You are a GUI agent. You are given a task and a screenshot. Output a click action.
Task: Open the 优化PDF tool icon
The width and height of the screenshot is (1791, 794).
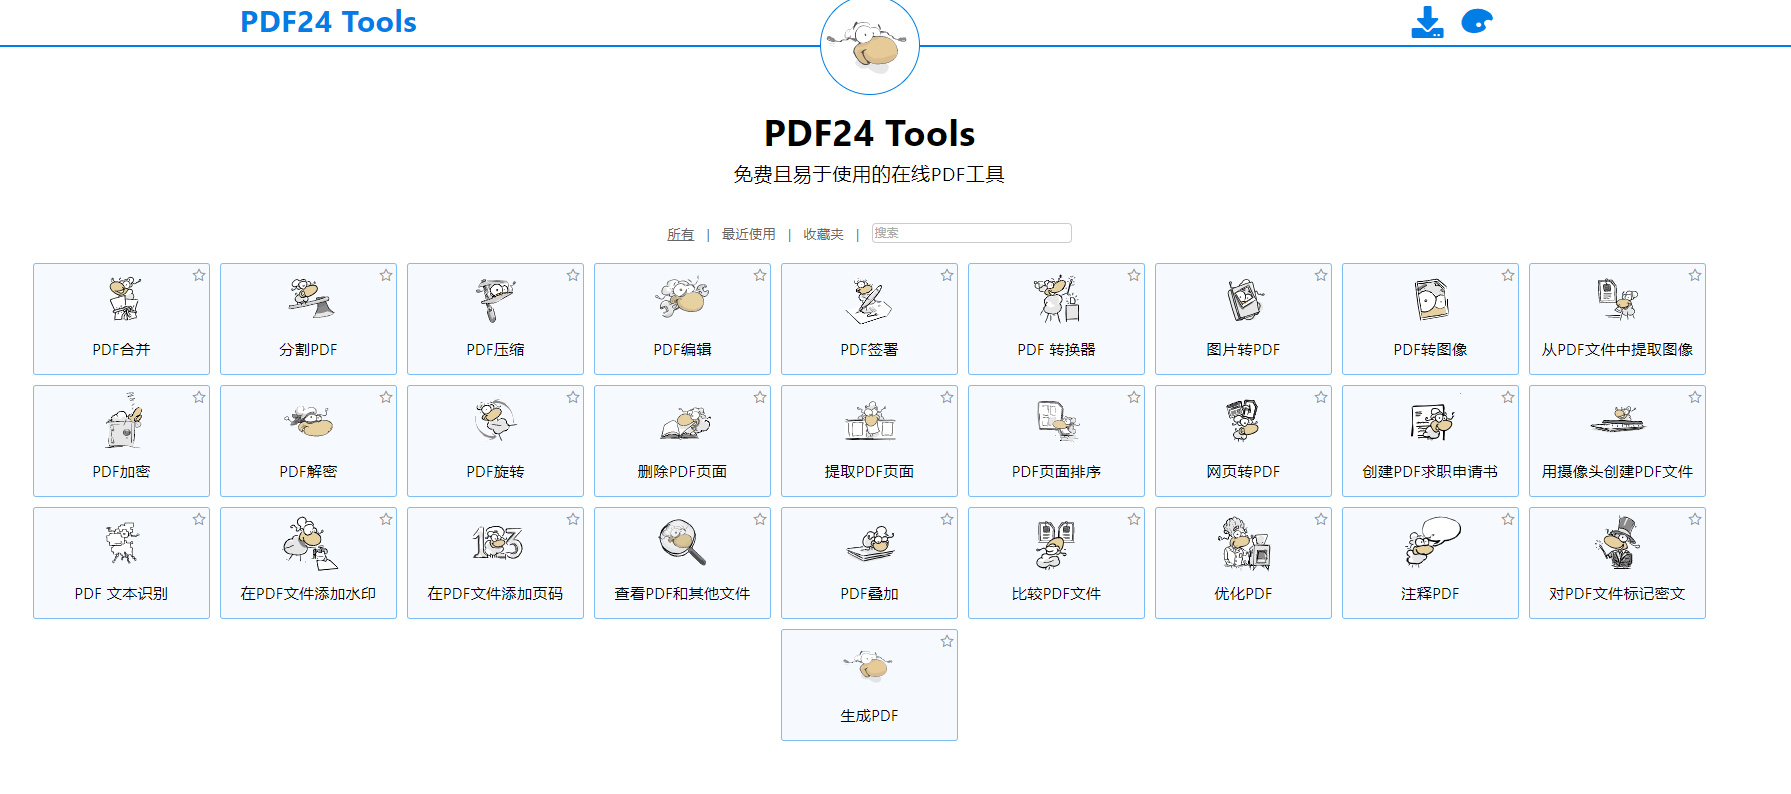(x=1244, y=543)
